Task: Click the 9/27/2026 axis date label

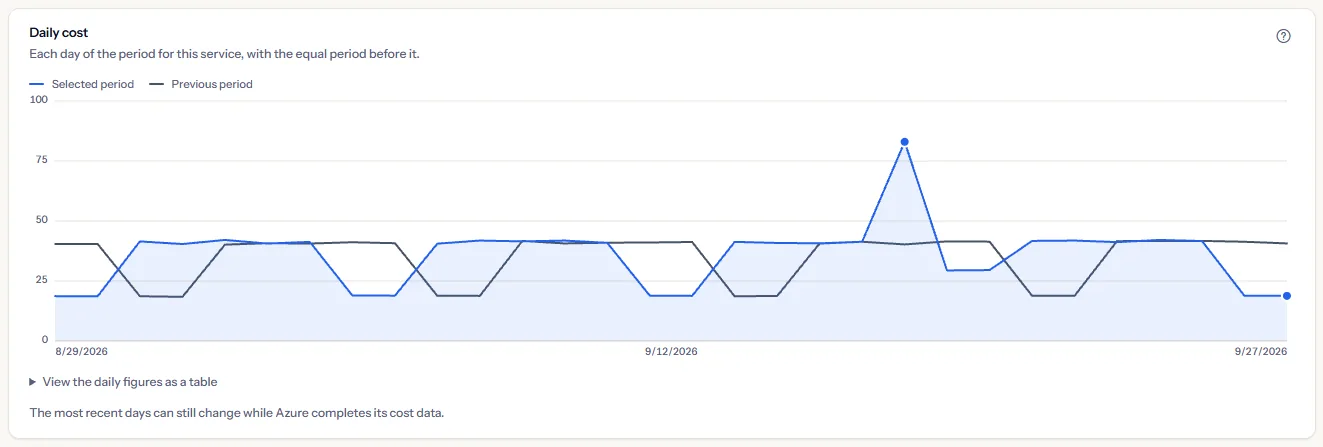Action: [x=1260, y=352]
